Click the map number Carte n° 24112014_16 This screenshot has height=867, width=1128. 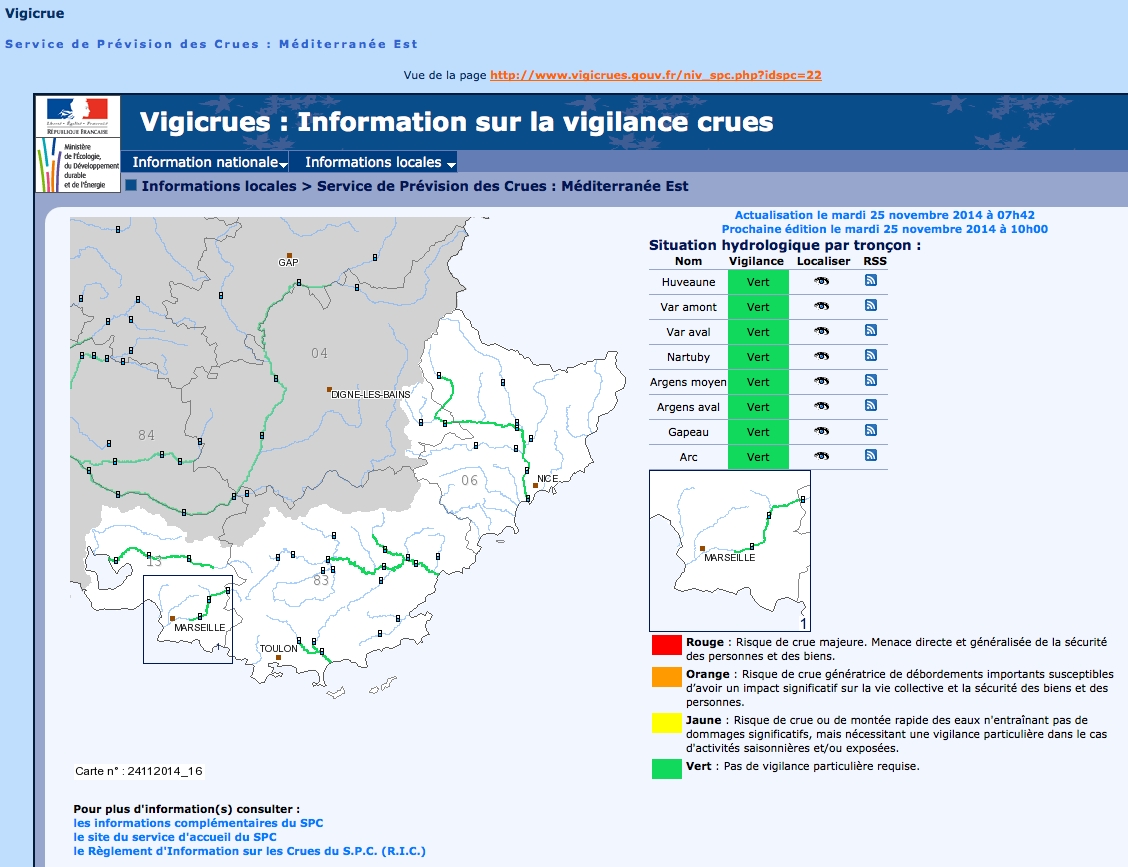[x=139, y=771]
